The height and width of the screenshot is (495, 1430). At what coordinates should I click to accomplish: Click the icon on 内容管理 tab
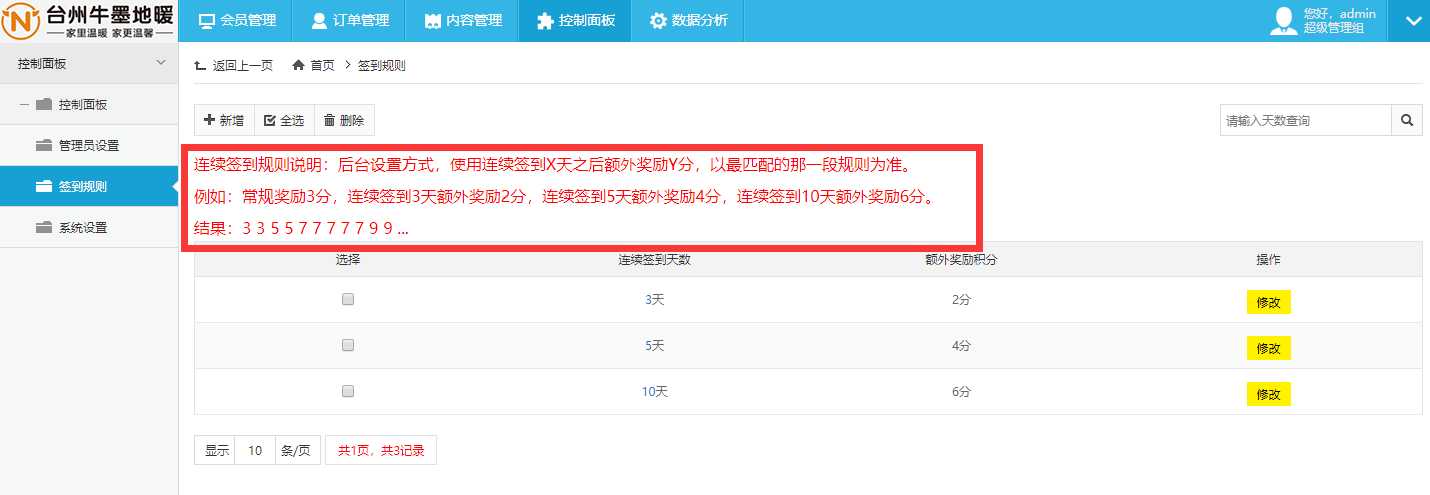click(x=433, y=21)
